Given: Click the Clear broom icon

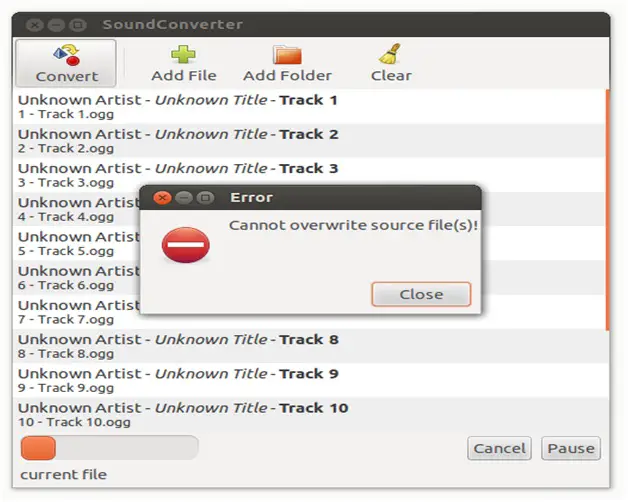Looking at the screenshot, I should [390, 54].
